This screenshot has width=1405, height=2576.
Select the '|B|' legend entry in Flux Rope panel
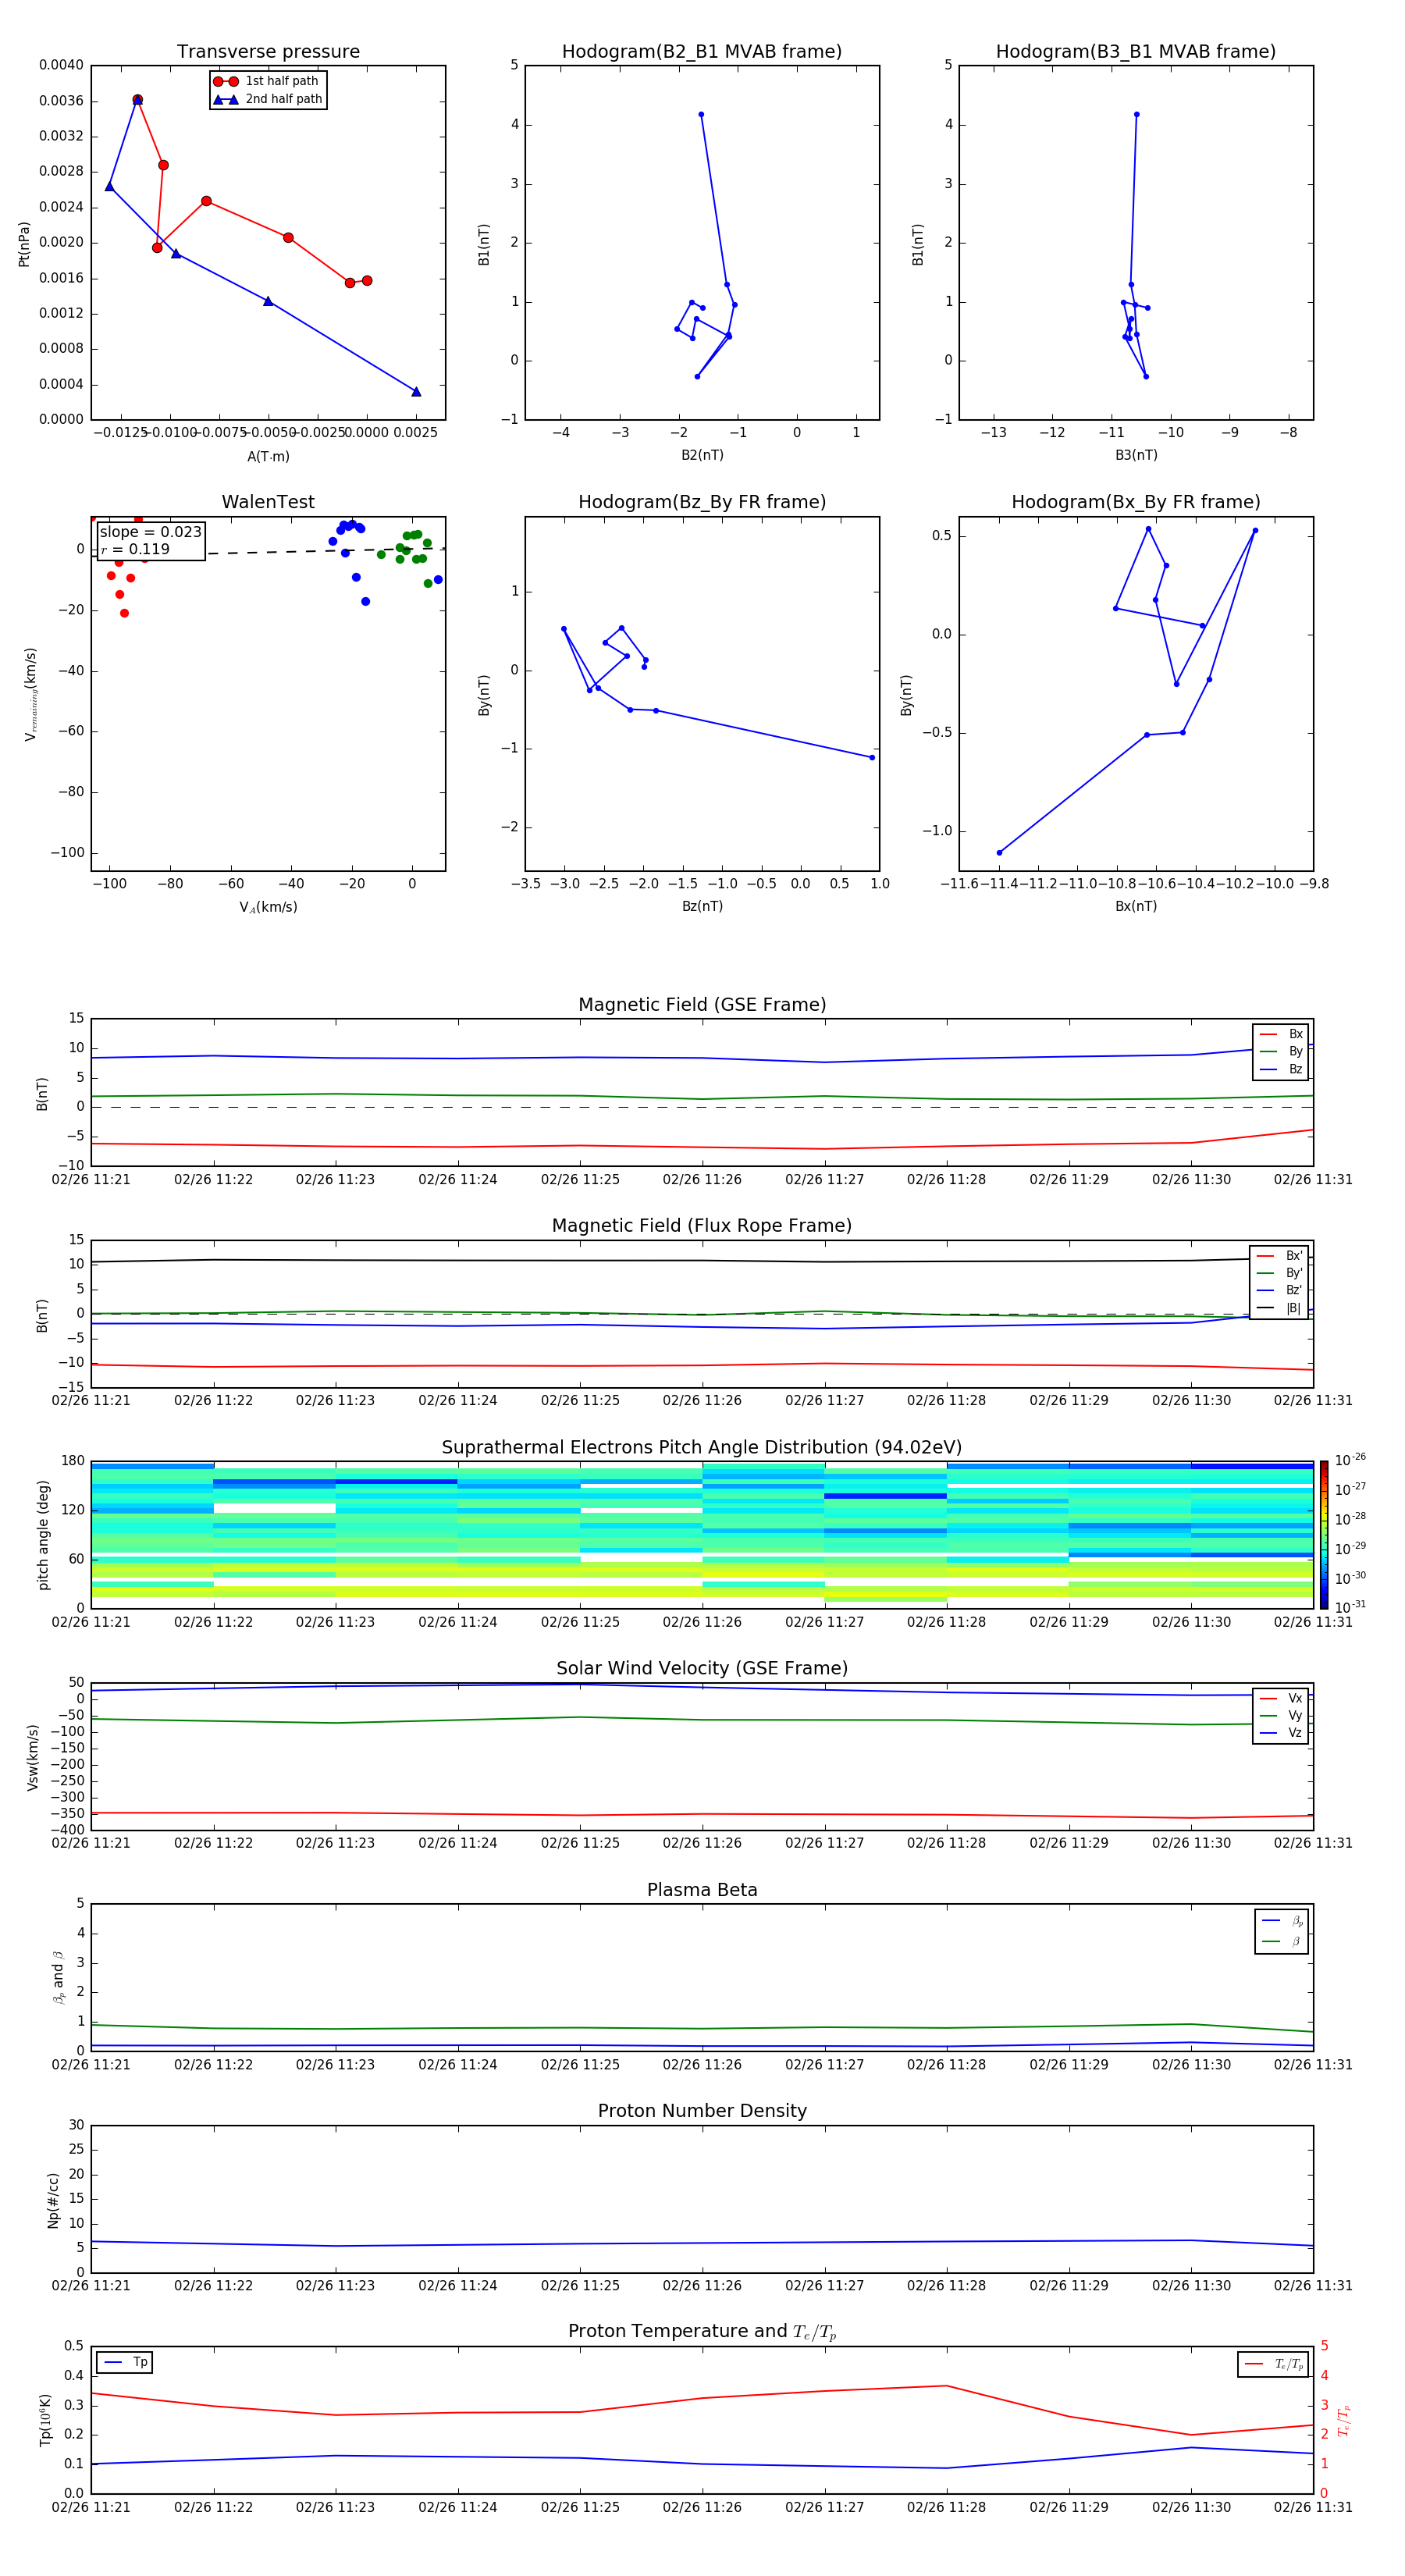1279,1308
